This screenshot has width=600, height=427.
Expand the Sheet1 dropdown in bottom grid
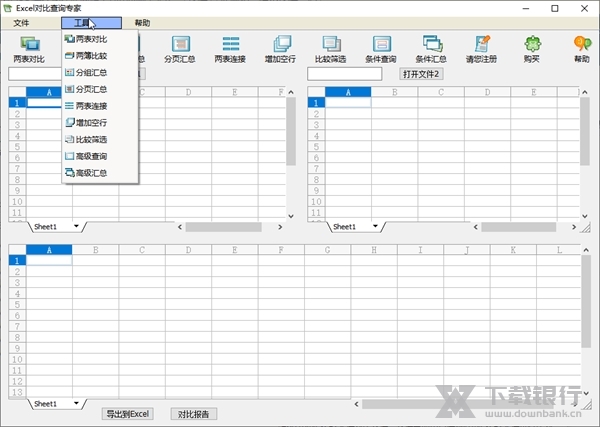76,404
